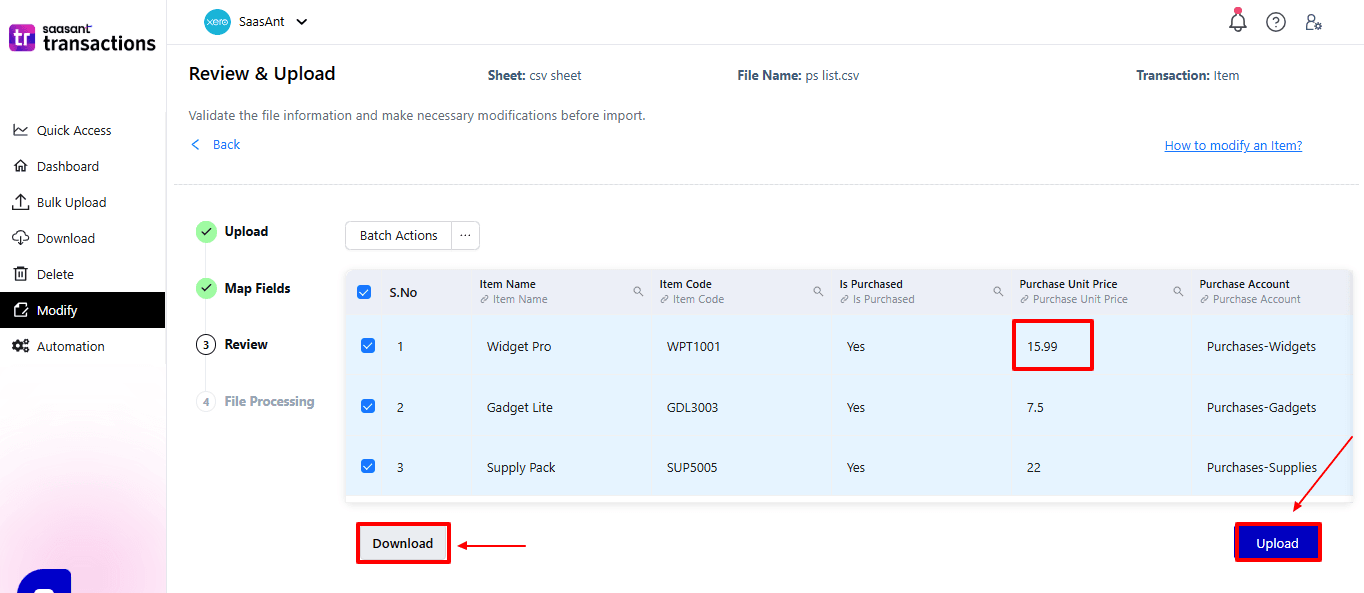Open Bulk Upload in sidebar
The height and width of the screenshot is (593, 1364).
[71, 202]
